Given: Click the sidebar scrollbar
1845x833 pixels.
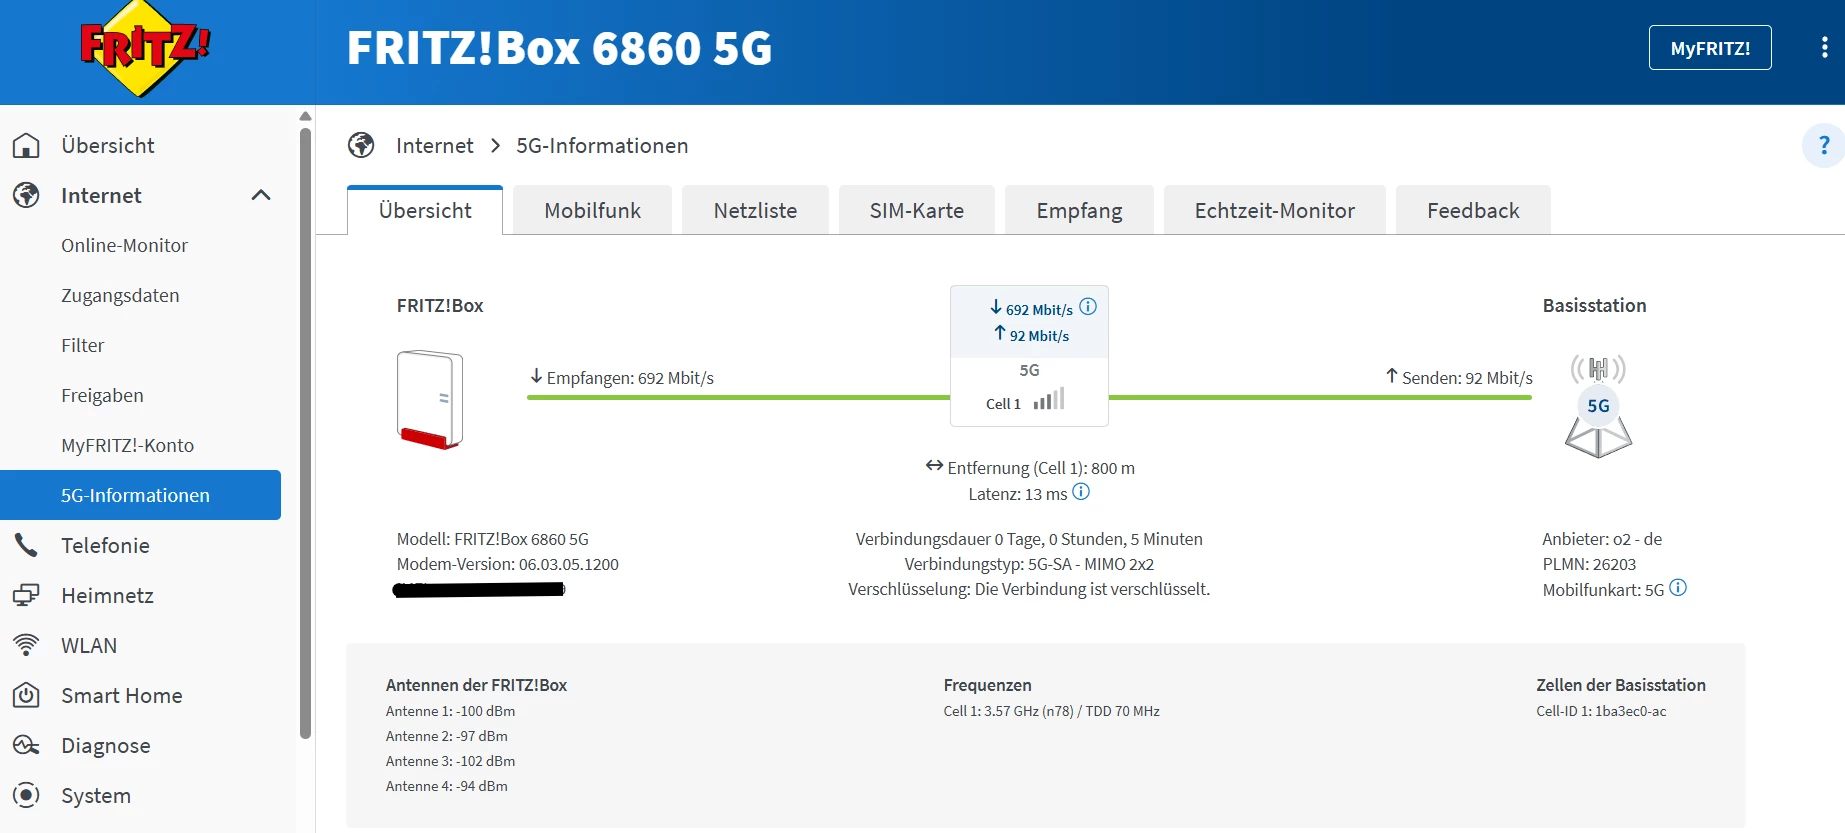Looking at the screenshot, I should 305,432.
